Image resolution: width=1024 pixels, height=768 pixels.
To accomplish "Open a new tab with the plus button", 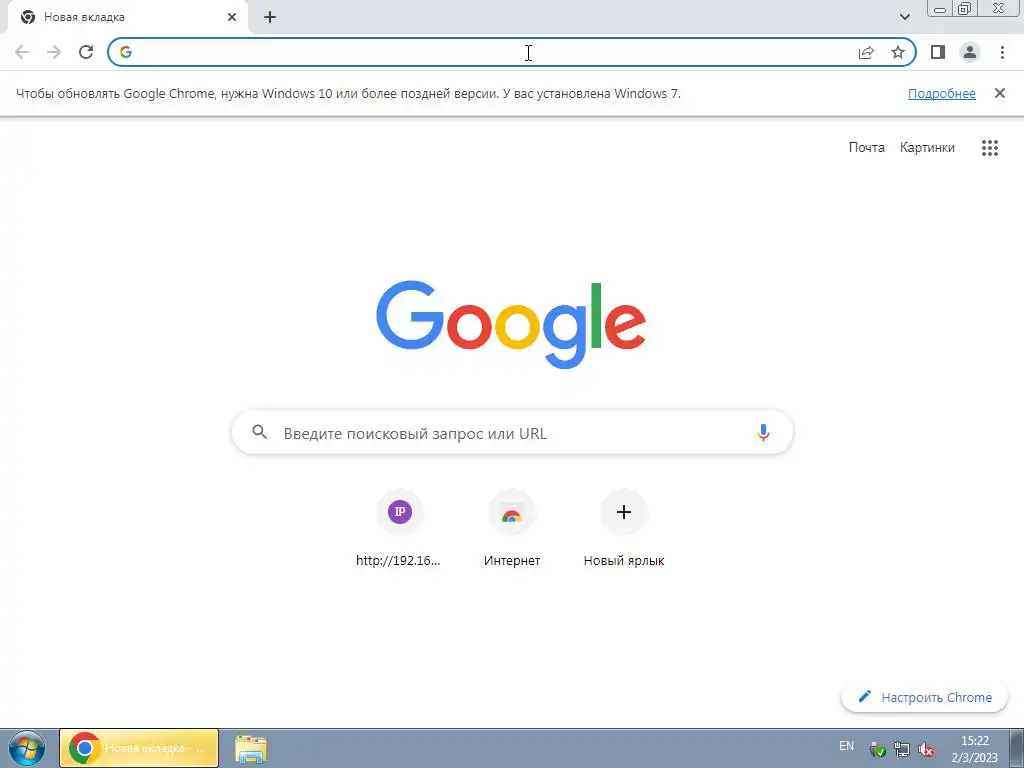I will [270, 17].
